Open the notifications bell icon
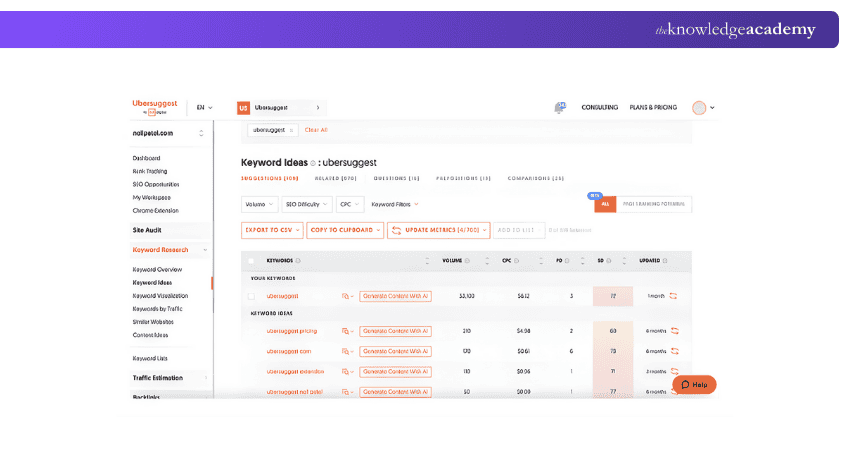 coord(559,107)
